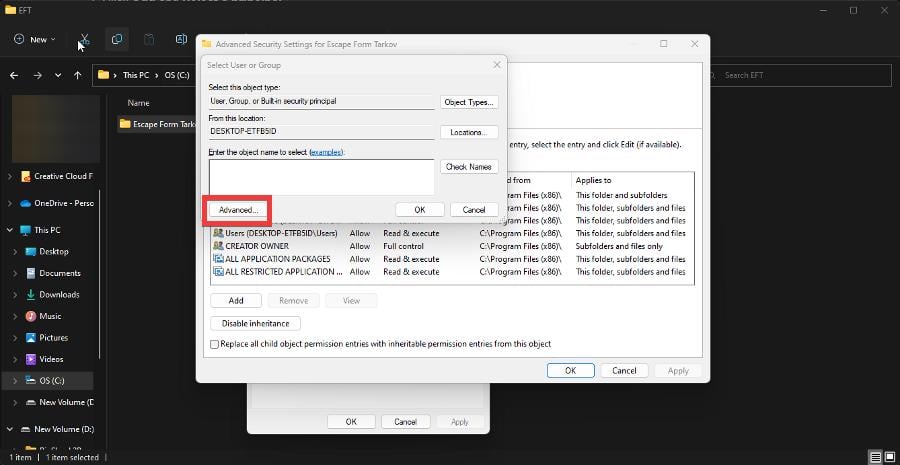Click the Search EFT box
900x465 pixels.
(x=801, y=75)
